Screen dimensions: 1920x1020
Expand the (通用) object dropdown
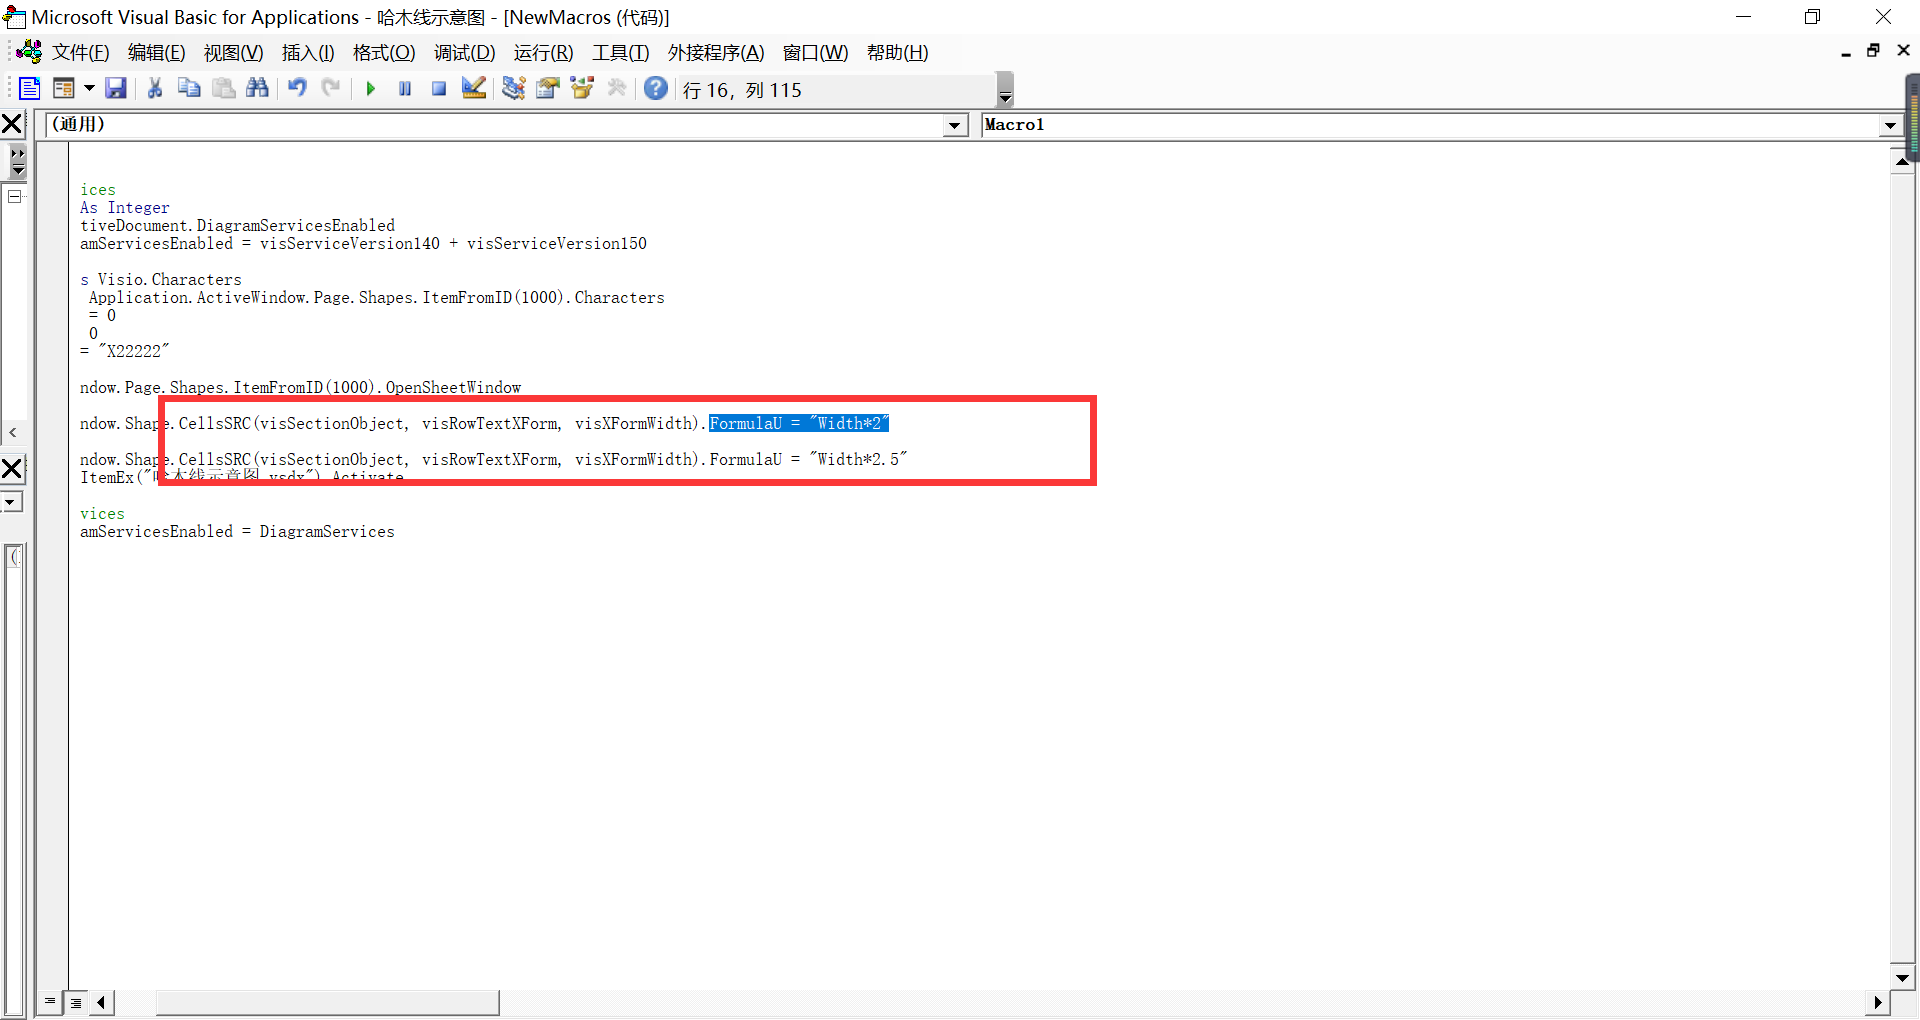pos(955,125)
